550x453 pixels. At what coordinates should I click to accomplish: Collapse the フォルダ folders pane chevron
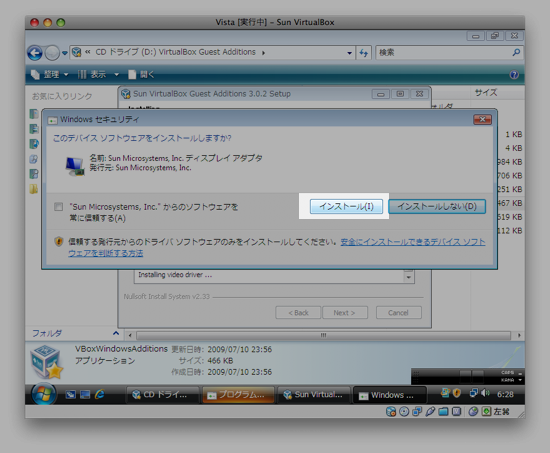coord(116,333)
